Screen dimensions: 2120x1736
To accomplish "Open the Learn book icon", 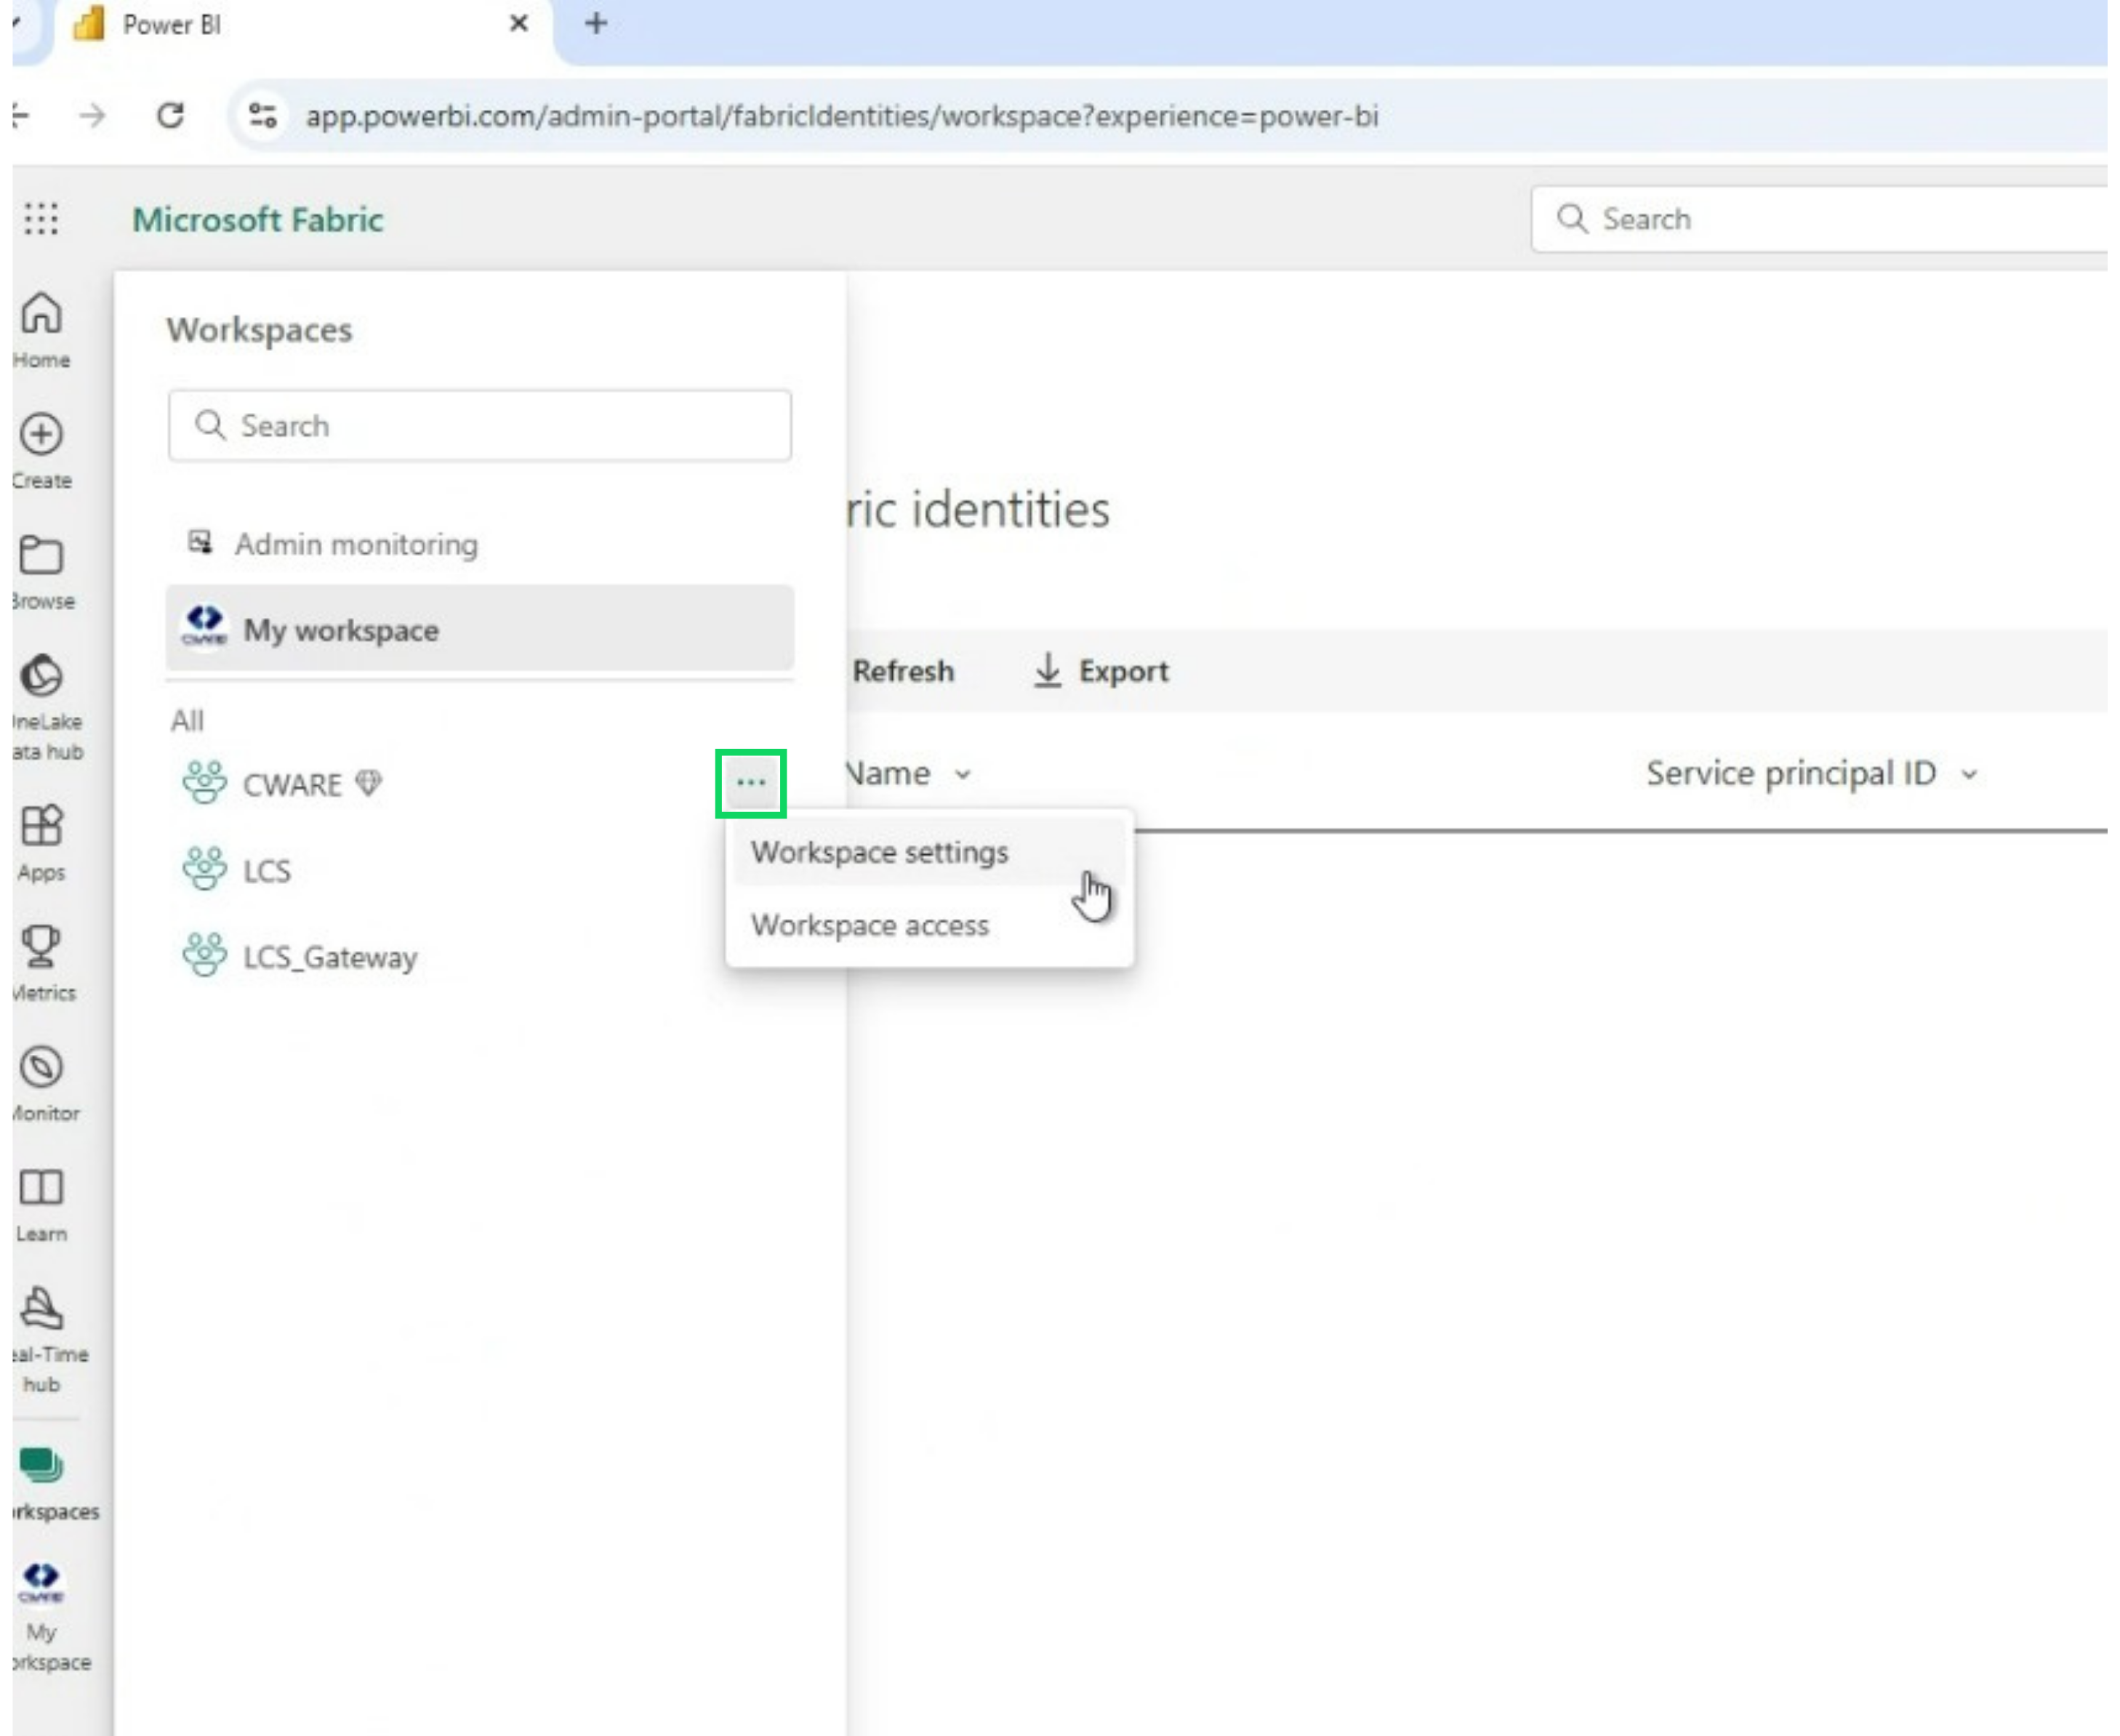I will coord(41,1189).
